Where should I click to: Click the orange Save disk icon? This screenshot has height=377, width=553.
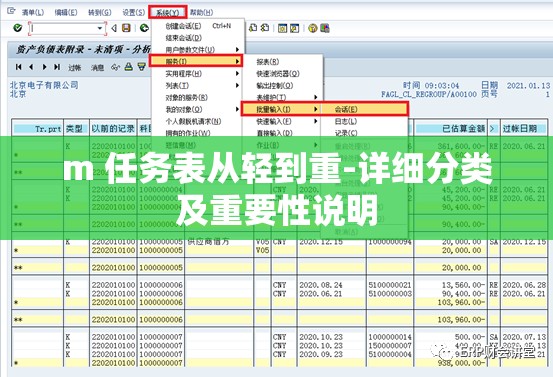(x=126, y=28)
